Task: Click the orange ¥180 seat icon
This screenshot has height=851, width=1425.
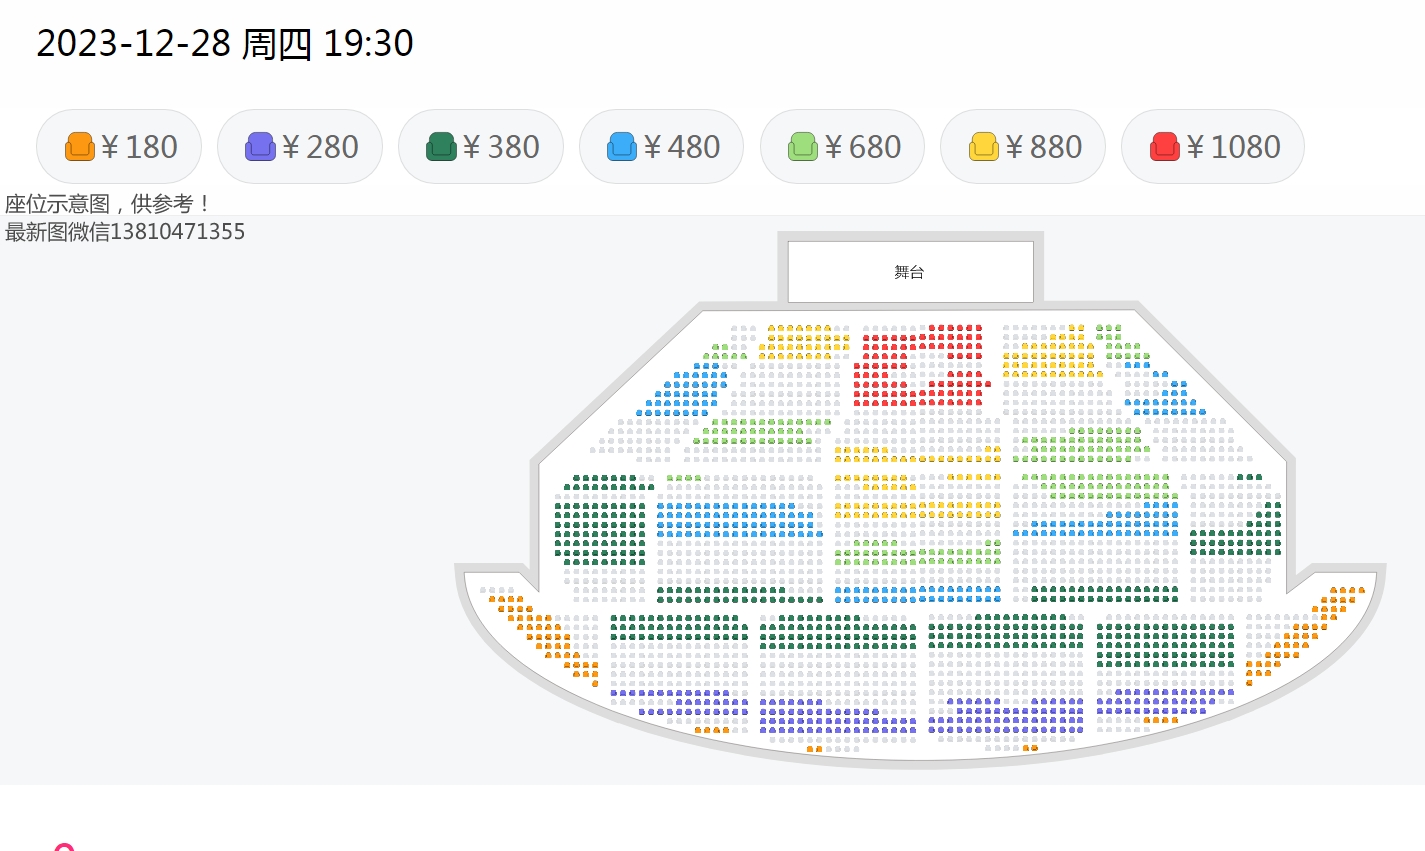Action: (x=80, y=147)
